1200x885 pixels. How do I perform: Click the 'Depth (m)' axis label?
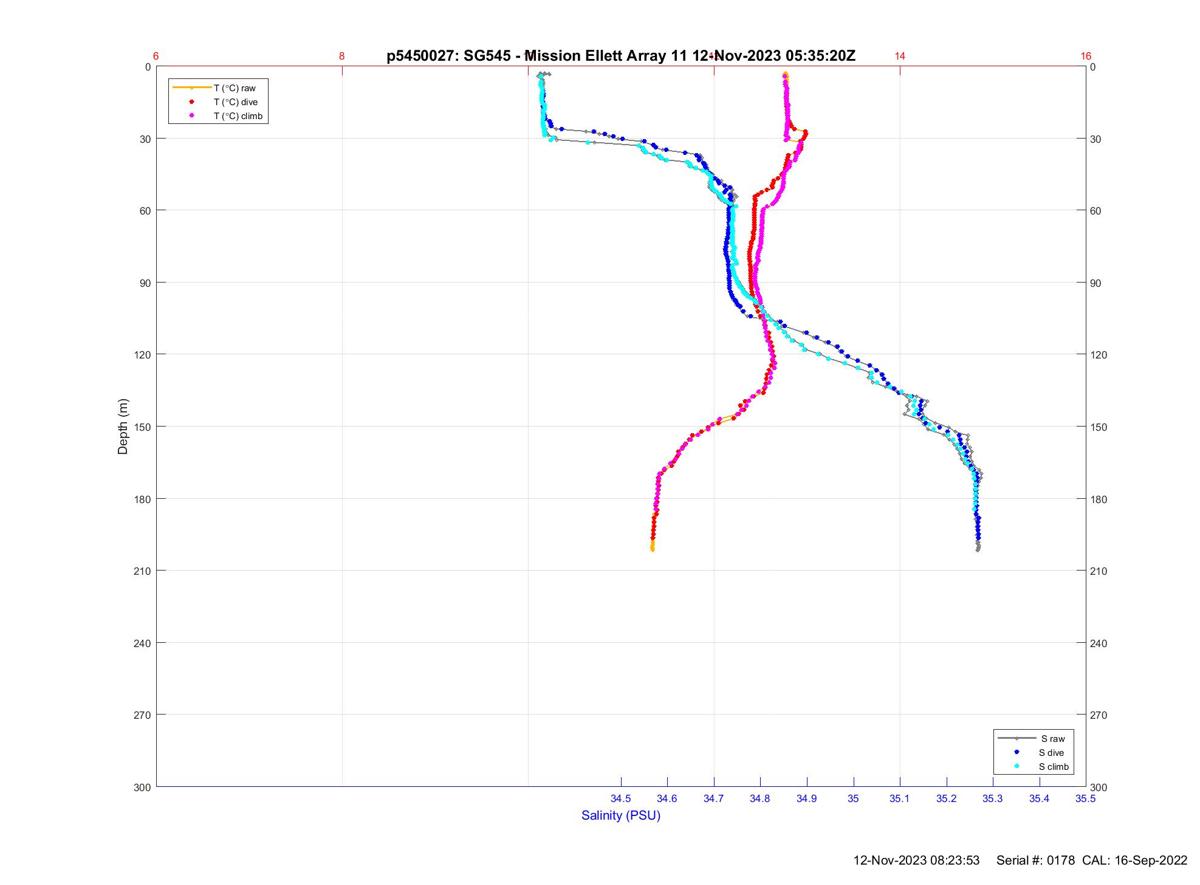click(124, 426)
